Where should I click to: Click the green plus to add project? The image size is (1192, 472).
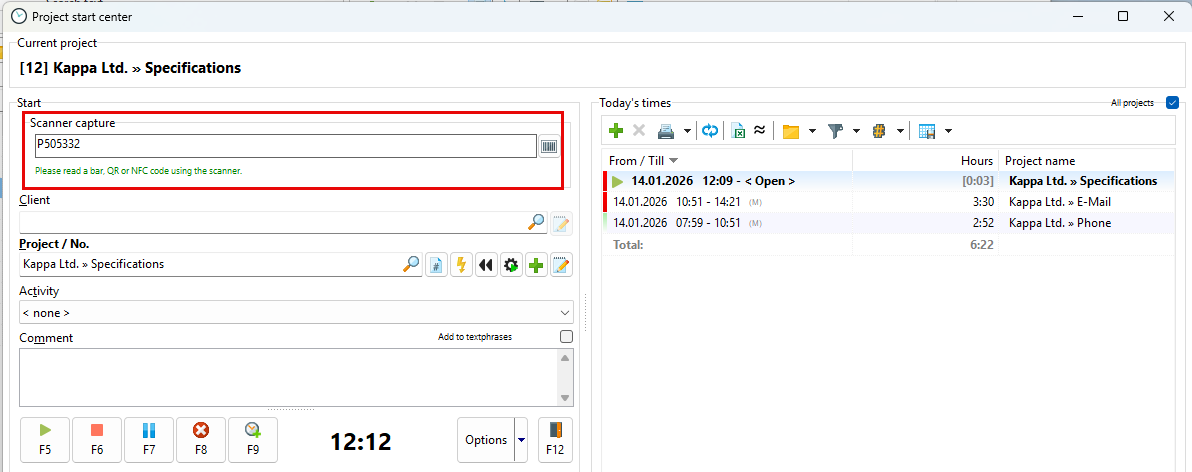(x=536, y=265)
